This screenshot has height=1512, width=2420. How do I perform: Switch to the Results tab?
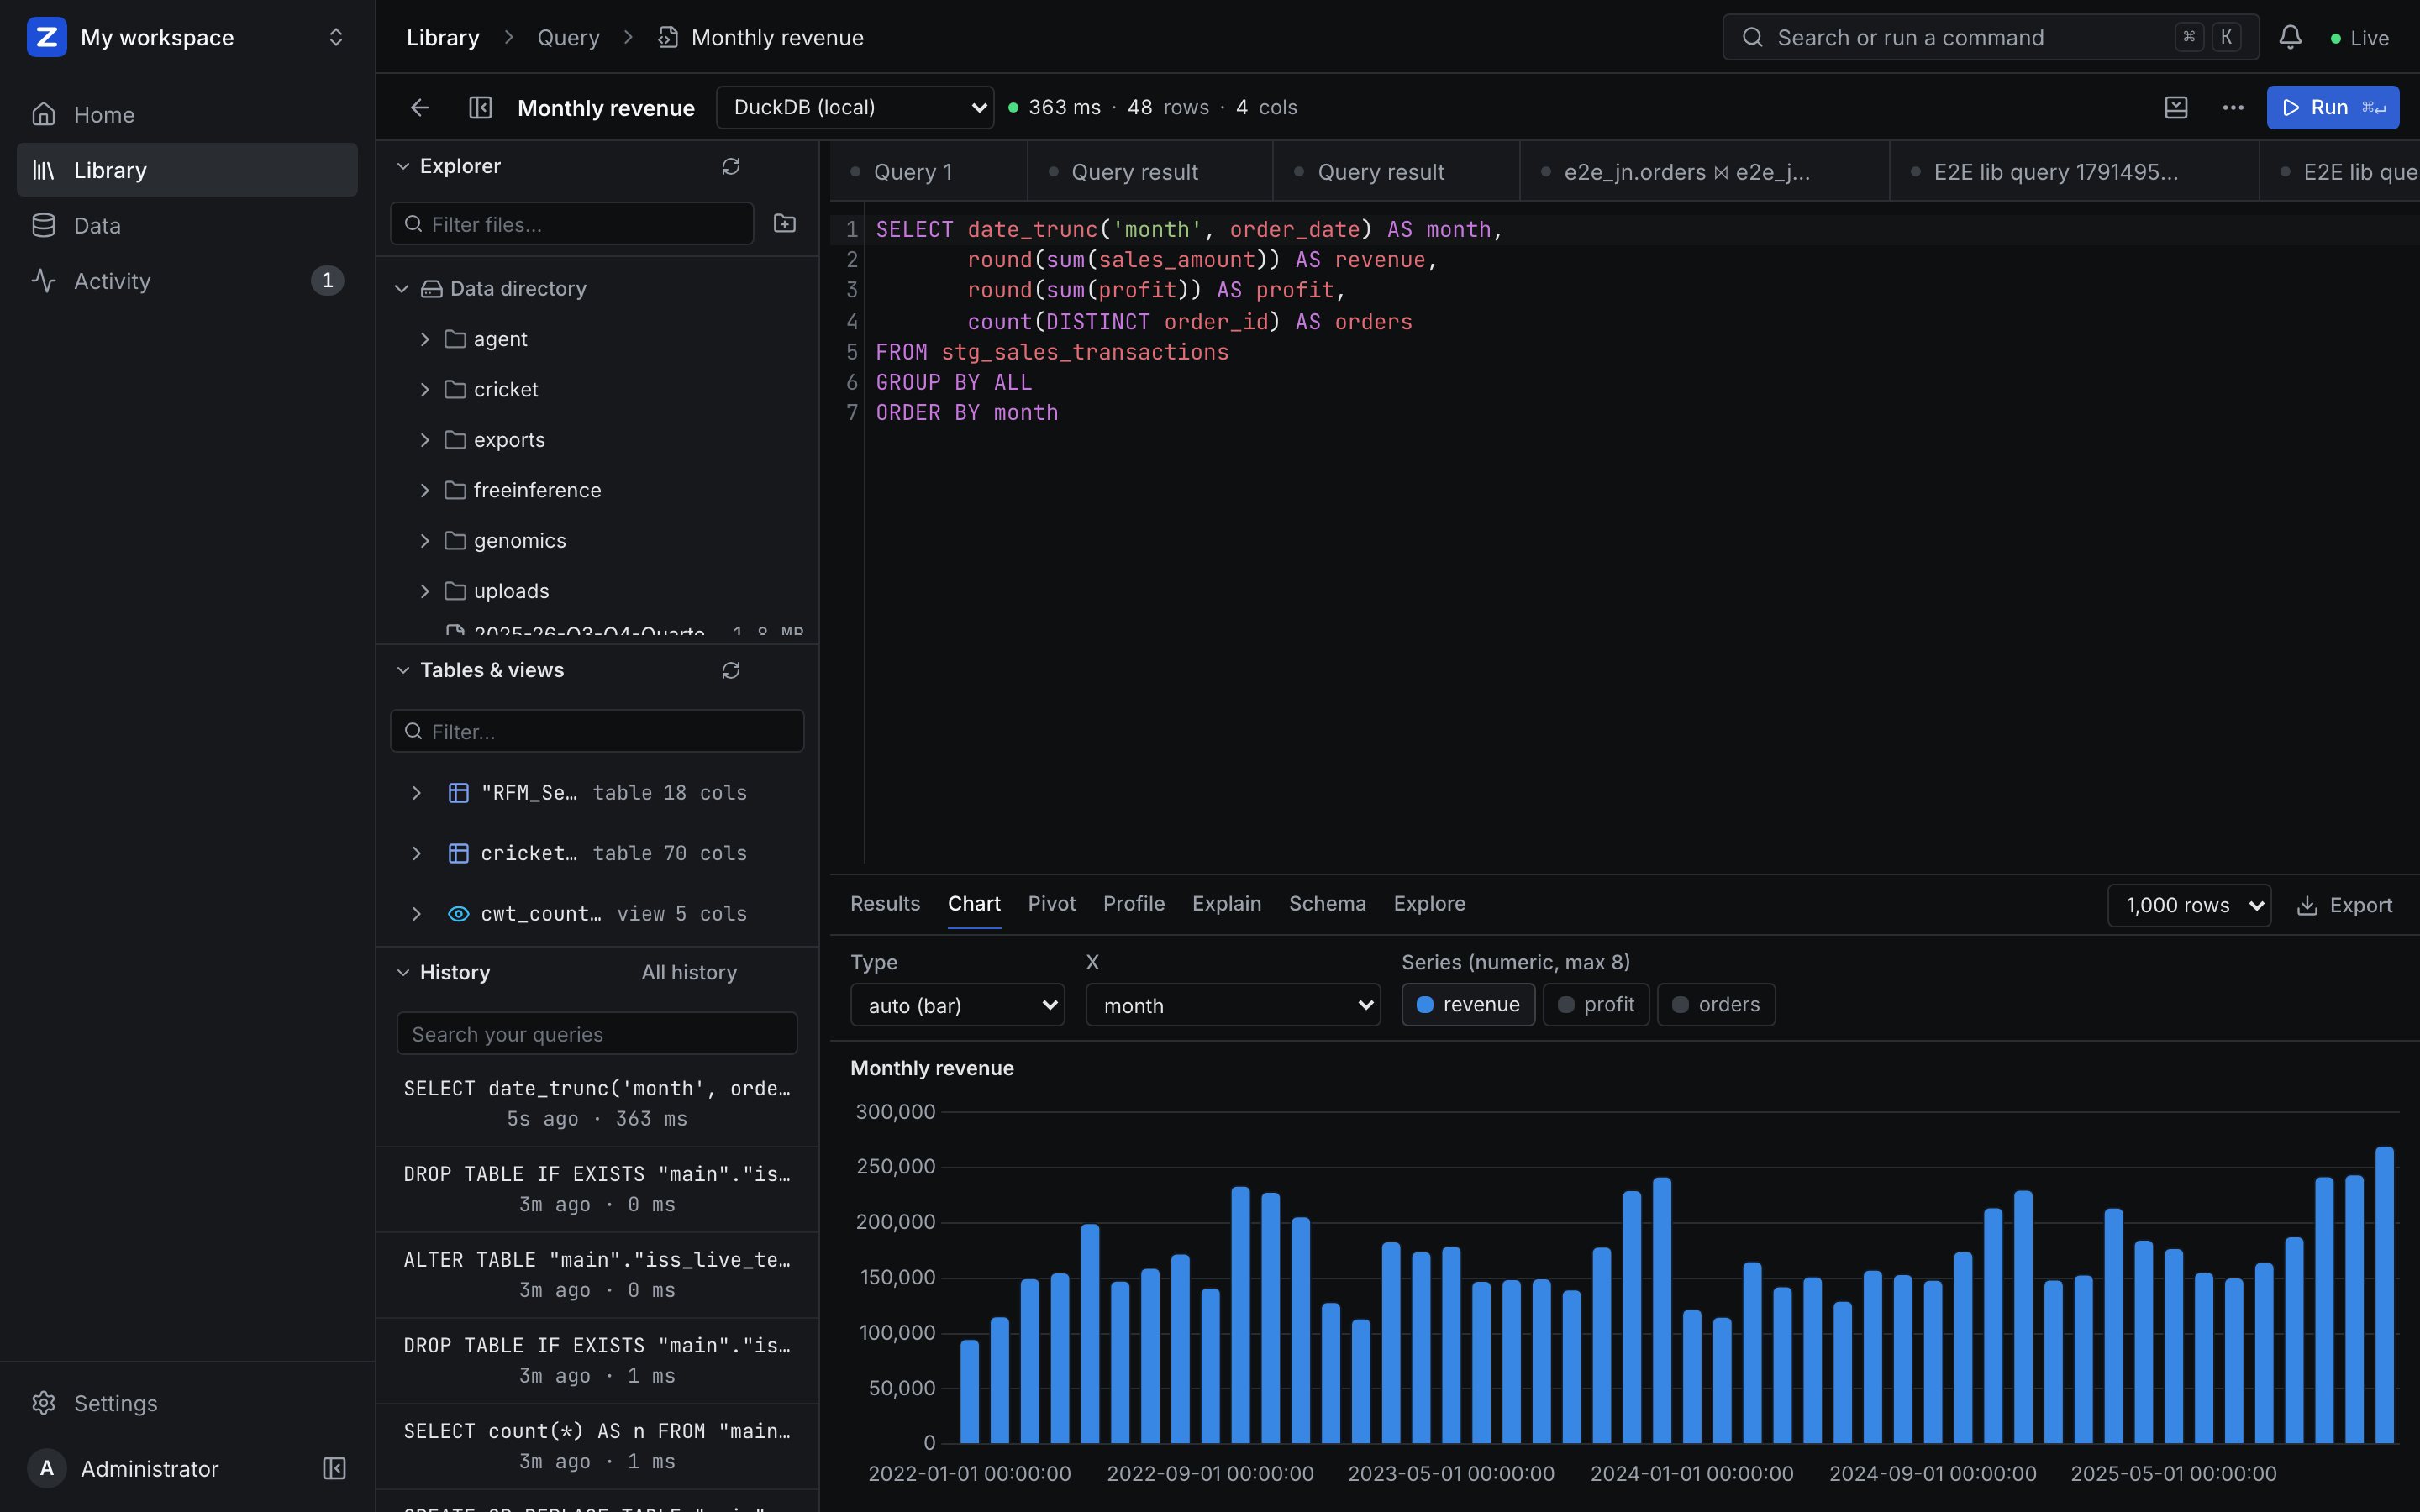click(885, 903)
